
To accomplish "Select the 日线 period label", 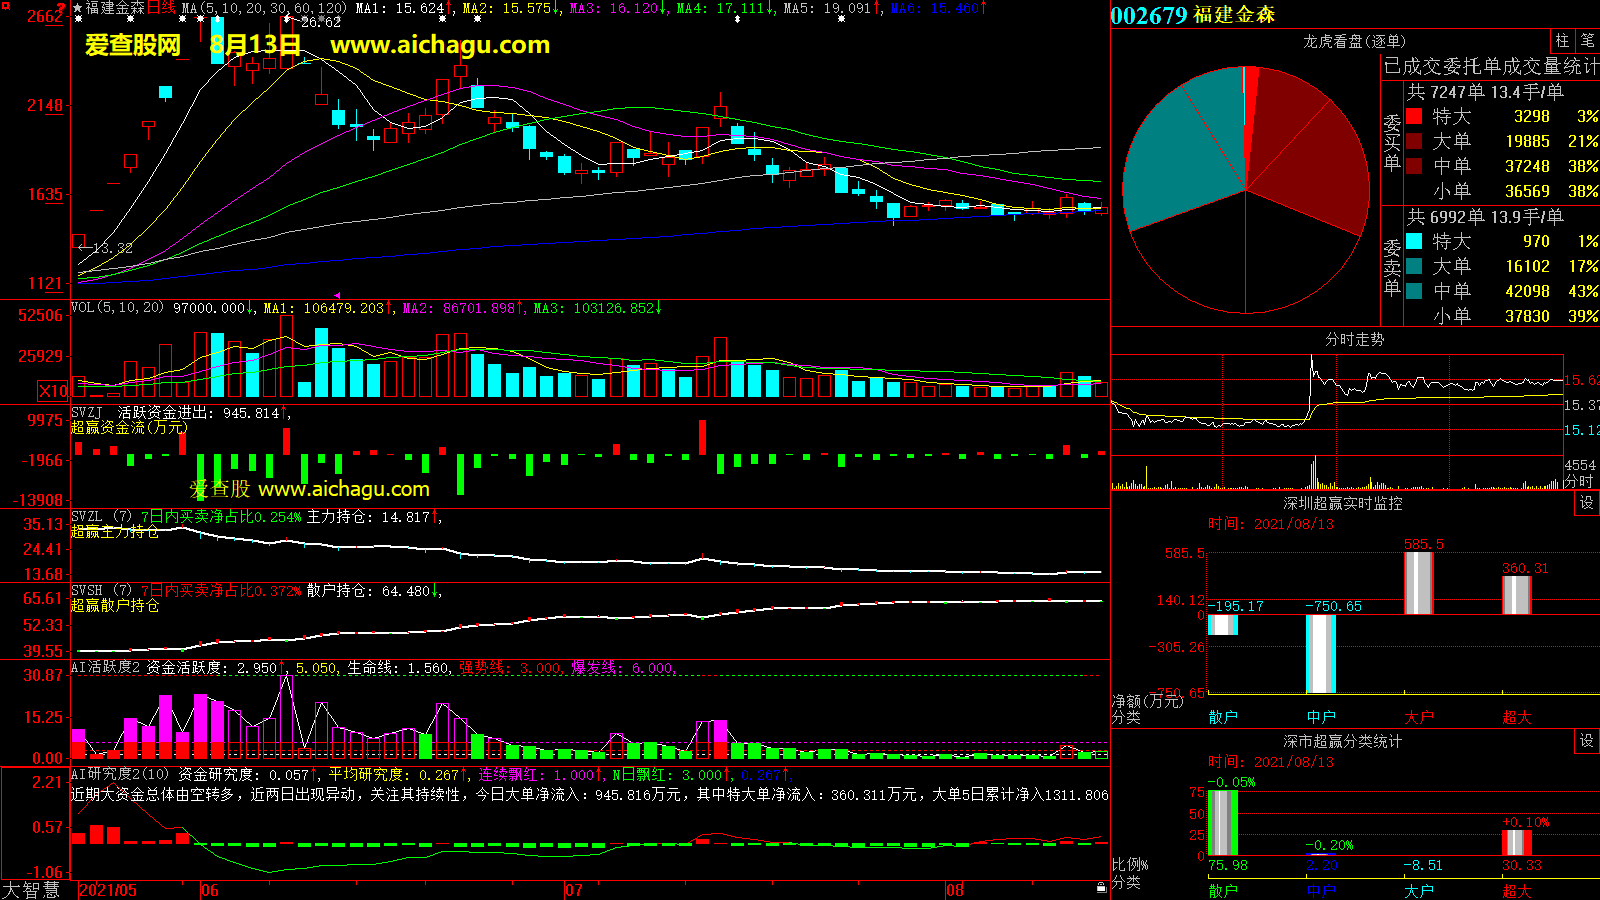I will pos(161,8).
